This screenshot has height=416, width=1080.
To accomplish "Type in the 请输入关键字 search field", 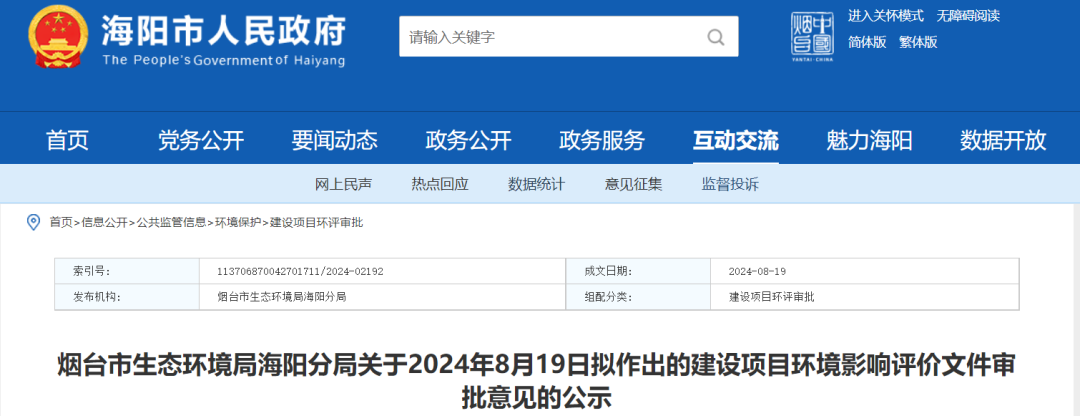I will click(550, 37).
